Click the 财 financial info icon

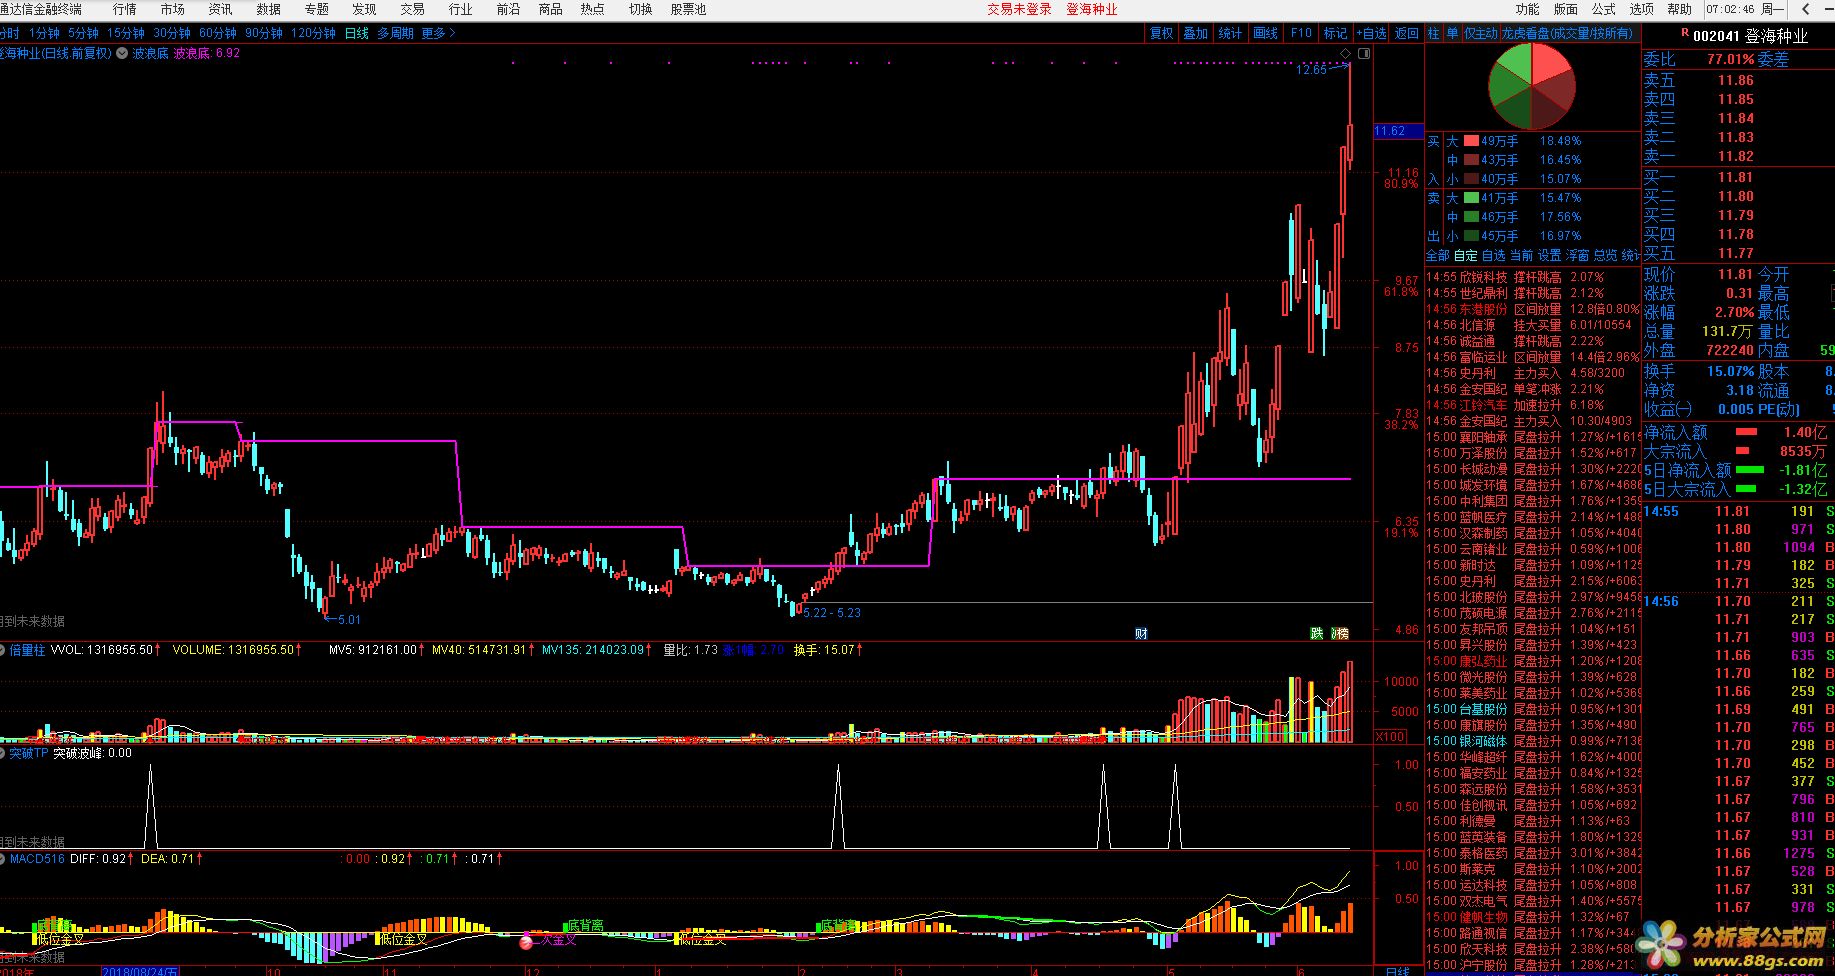point(1141,633)
